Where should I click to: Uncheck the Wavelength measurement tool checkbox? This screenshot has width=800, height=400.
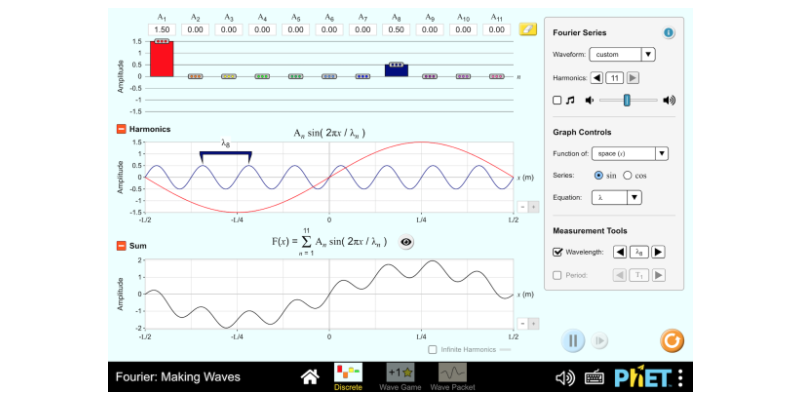pyautogui.click(x=557, y=252)
